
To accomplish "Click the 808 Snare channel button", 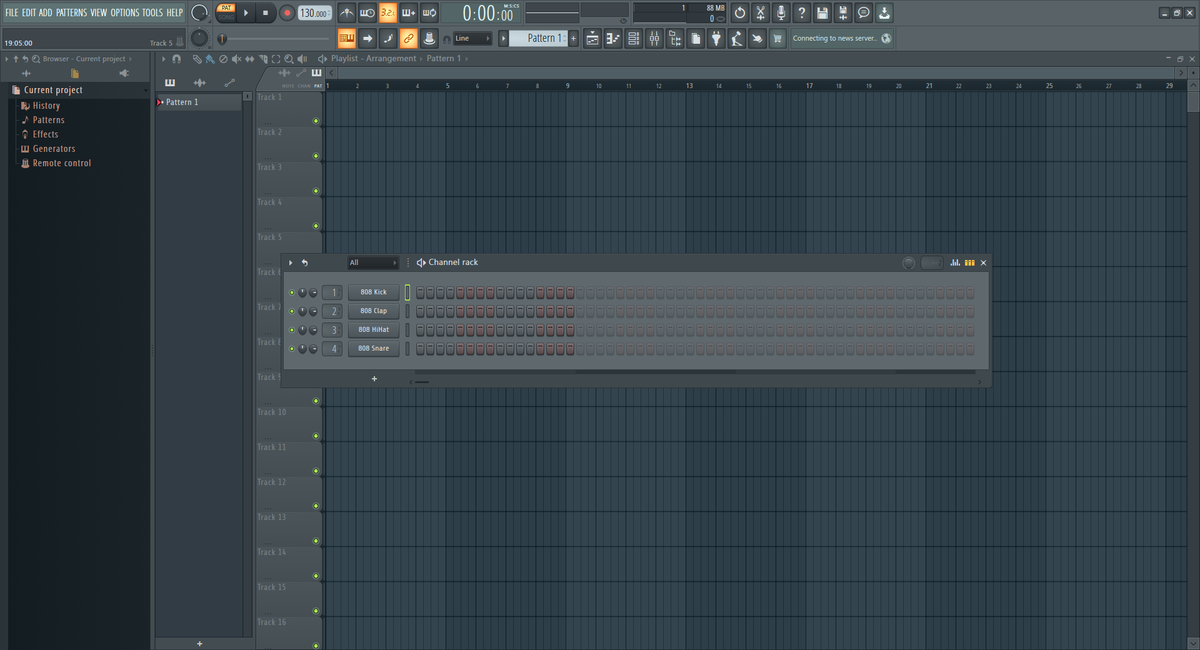I will (373, 348).
